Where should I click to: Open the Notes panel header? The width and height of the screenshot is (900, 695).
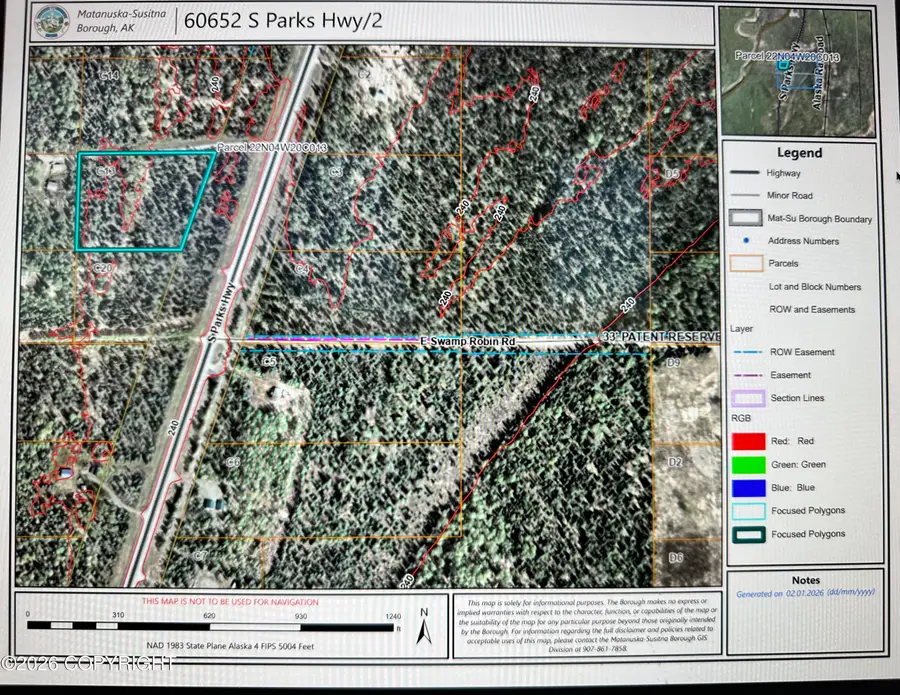pyautogui.click(x=805, y=579)
